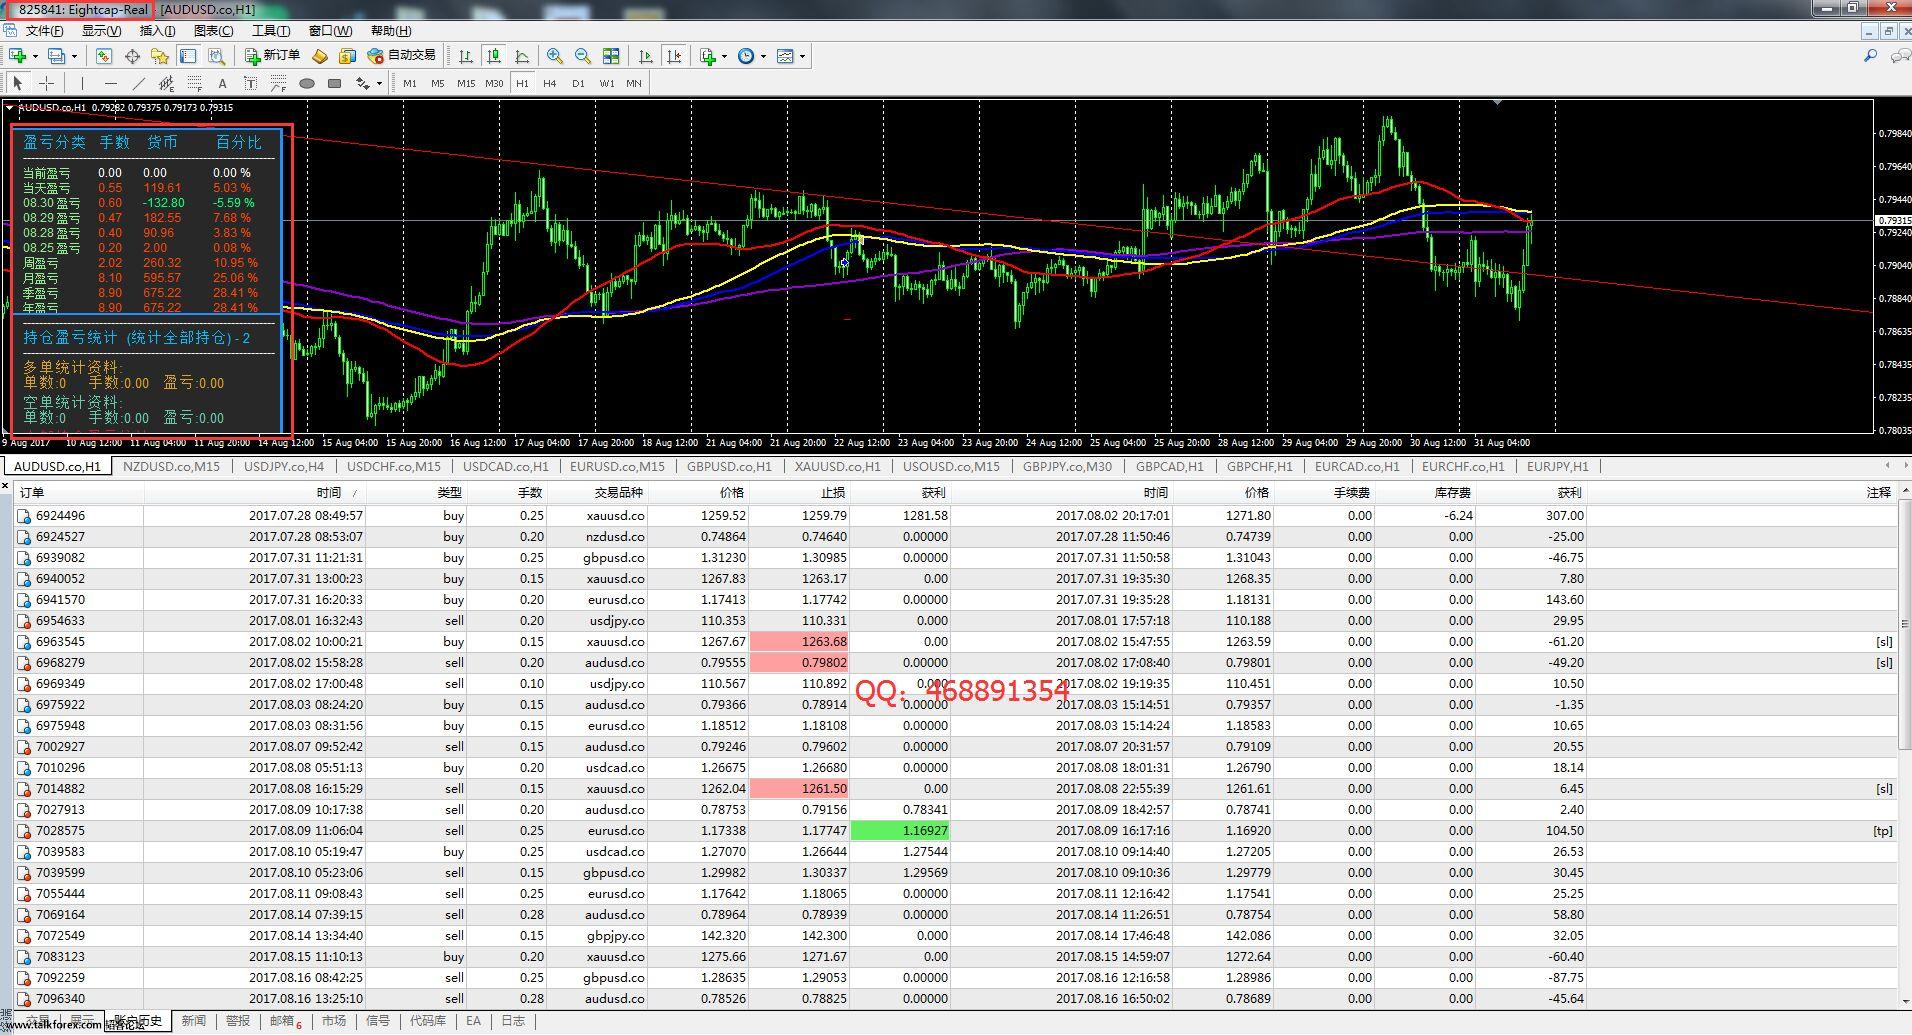Open MetaEditor yellow book icon
Viewport: 1912px width, 1035px height.
320,56
